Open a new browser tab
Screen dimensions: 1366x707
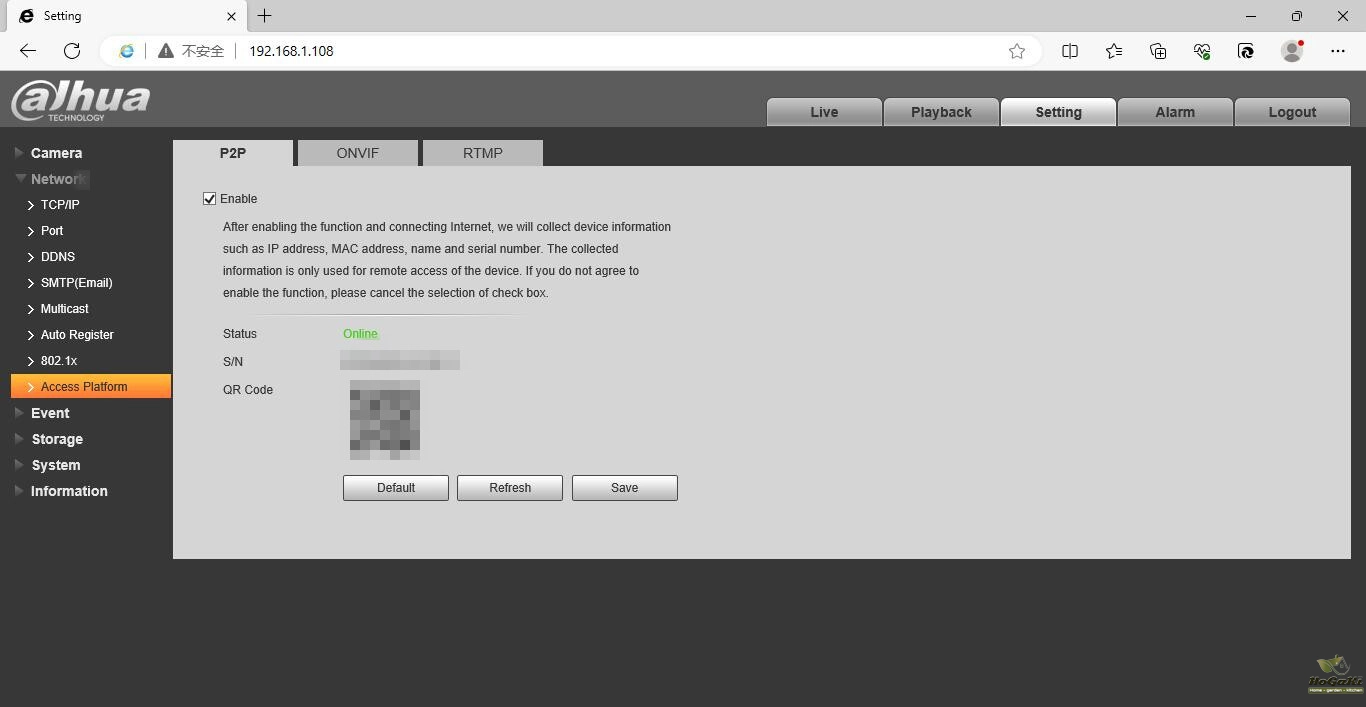(264, 16)
